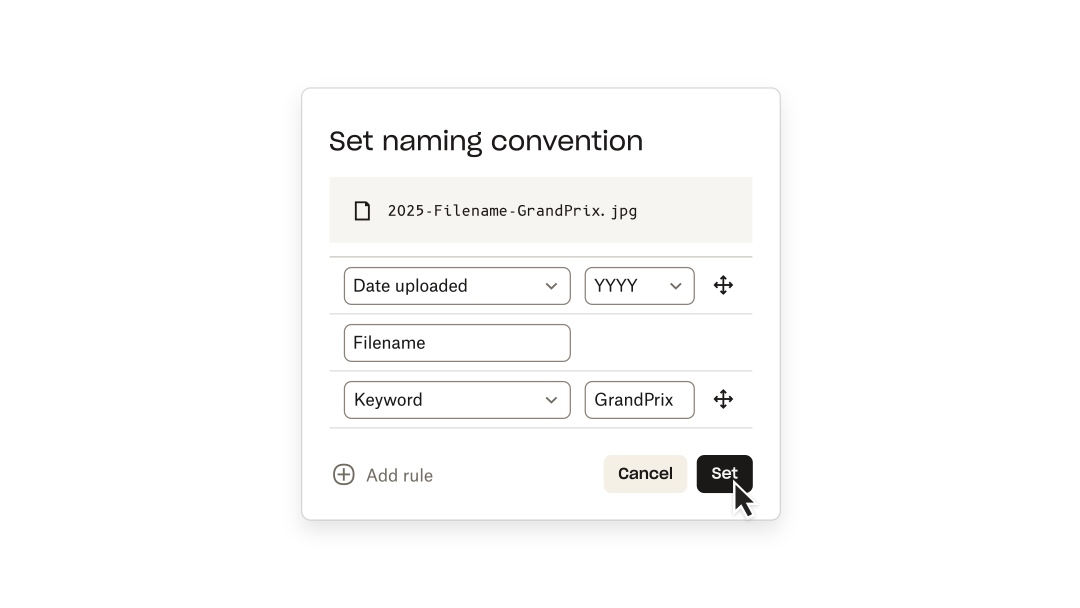This screenshot has height=608, width=1080.
Task: Click the .jpg extension in the preview
Action: click(x=622, y=211)
